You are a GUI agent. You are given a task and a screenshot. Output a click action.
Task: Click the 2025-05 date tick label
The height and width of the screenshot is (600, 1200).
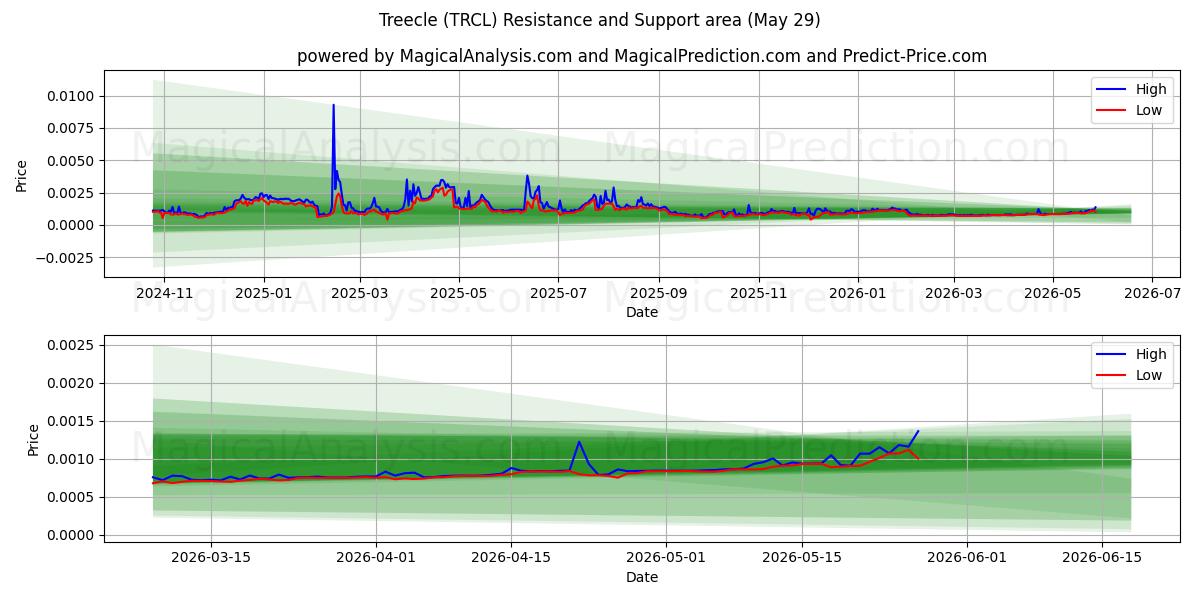459,292
